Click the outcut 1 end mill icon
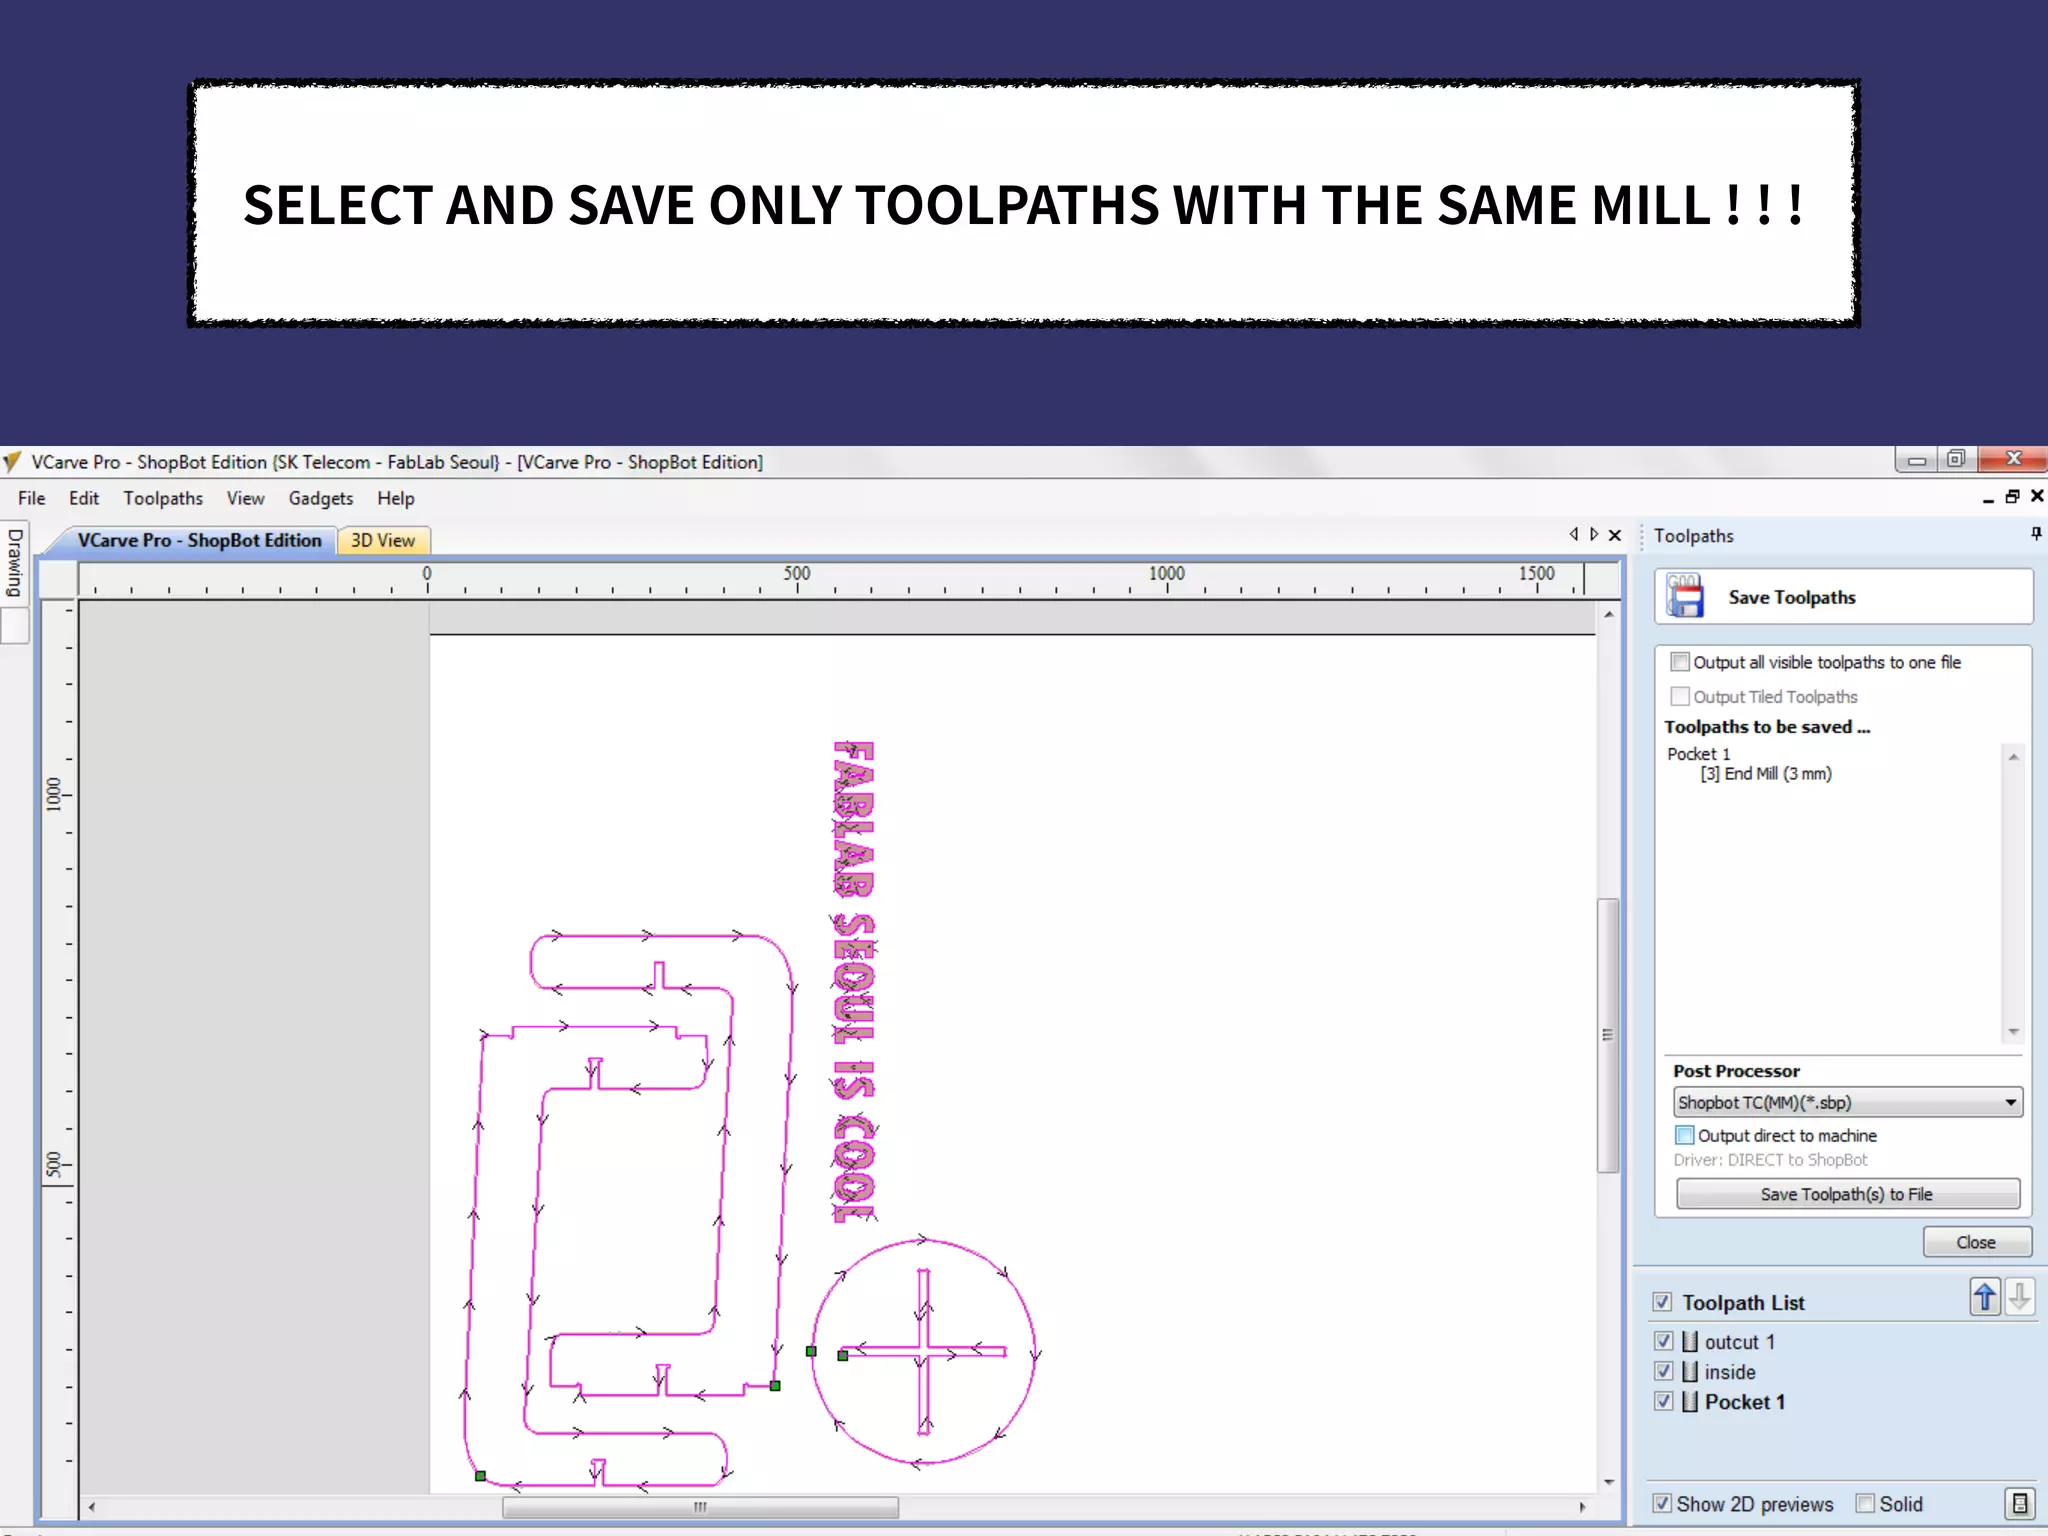The image size is (2048, 1536). pyautogui.click(x=1690, y=1342)
